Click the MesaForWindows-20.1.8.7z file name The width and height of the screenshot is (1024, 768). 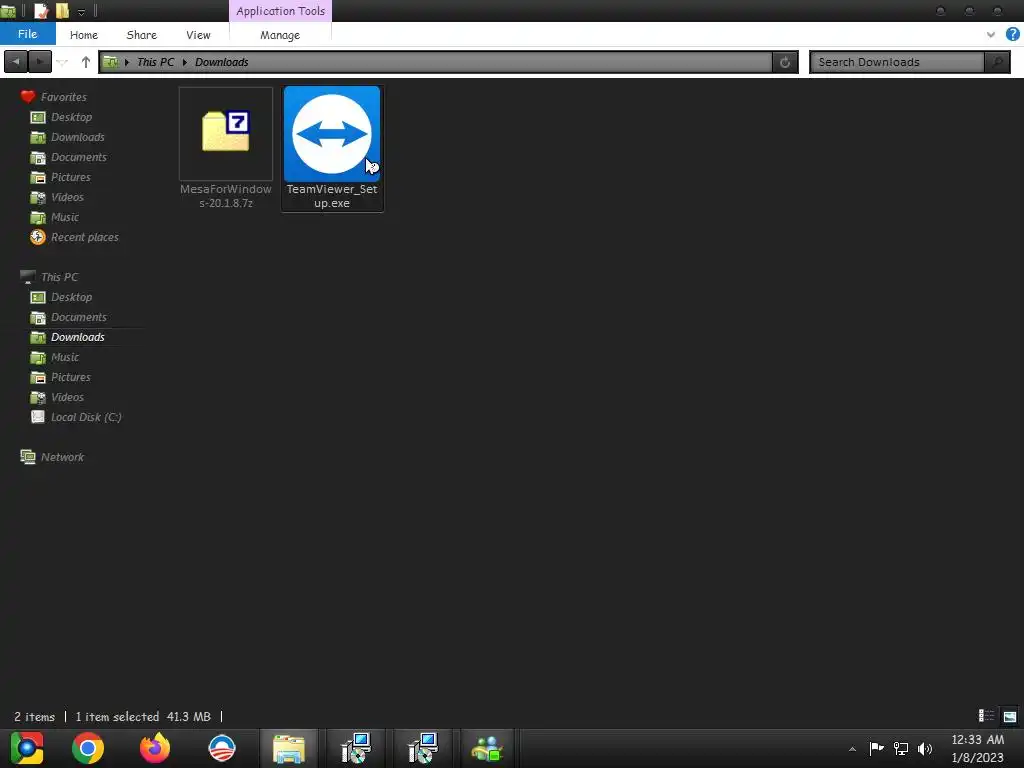225,196
